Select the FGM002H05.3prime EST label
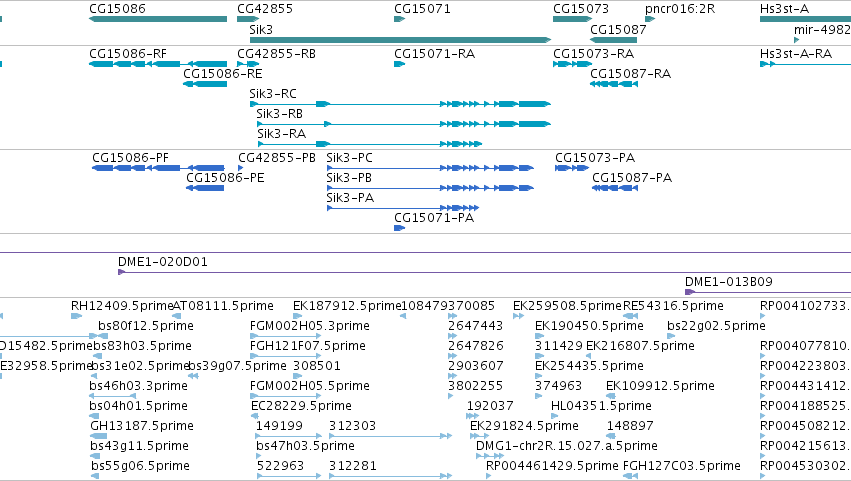The image size is (851, 481). tap(310, 326)
